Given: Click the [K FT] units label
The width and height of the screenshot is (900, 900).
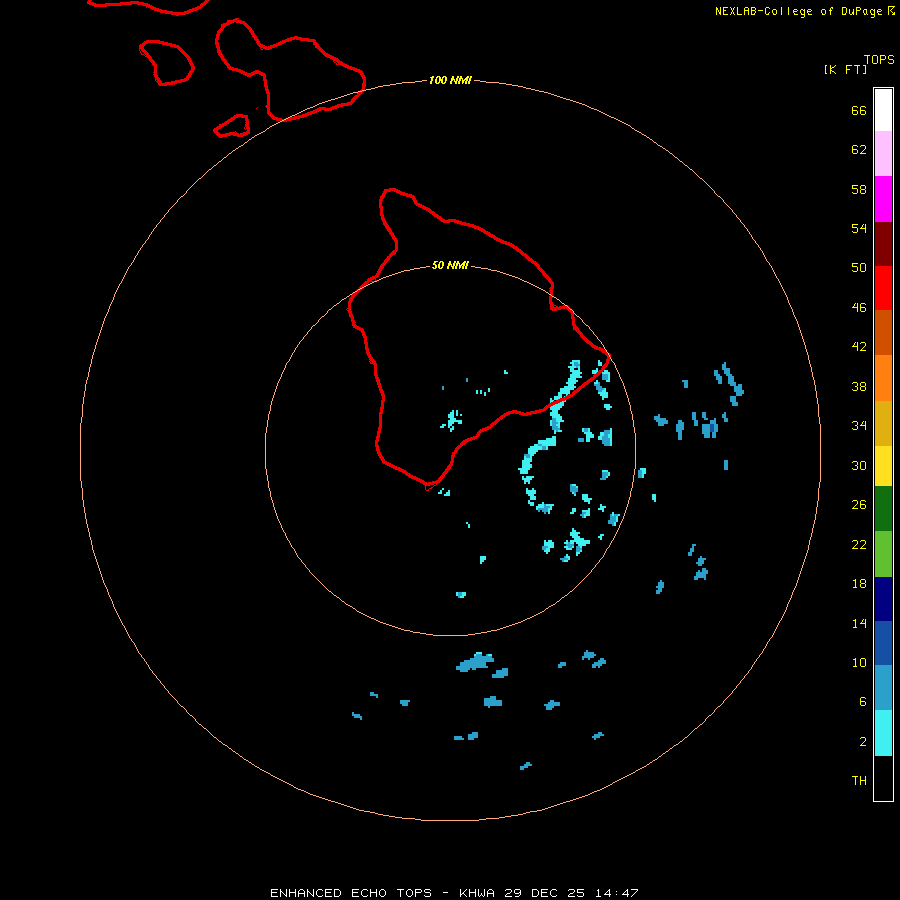Looking at the screenshot, I should pyautogui.click(x=845, y=69).
